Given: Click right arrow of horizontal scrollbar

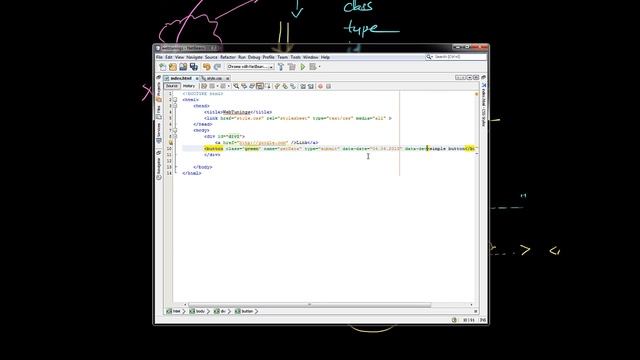Looking at the screenshot, I should coord(471,304).
